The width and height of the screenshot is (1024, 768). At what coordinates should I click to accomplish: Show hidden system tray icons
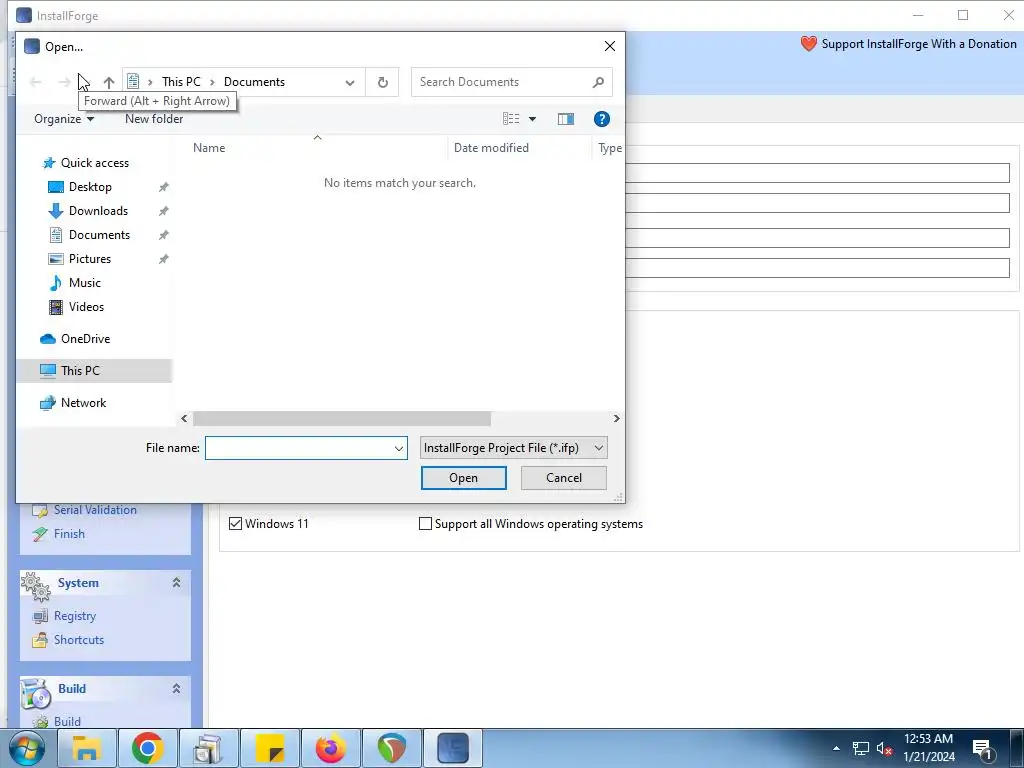coord(837,748)
